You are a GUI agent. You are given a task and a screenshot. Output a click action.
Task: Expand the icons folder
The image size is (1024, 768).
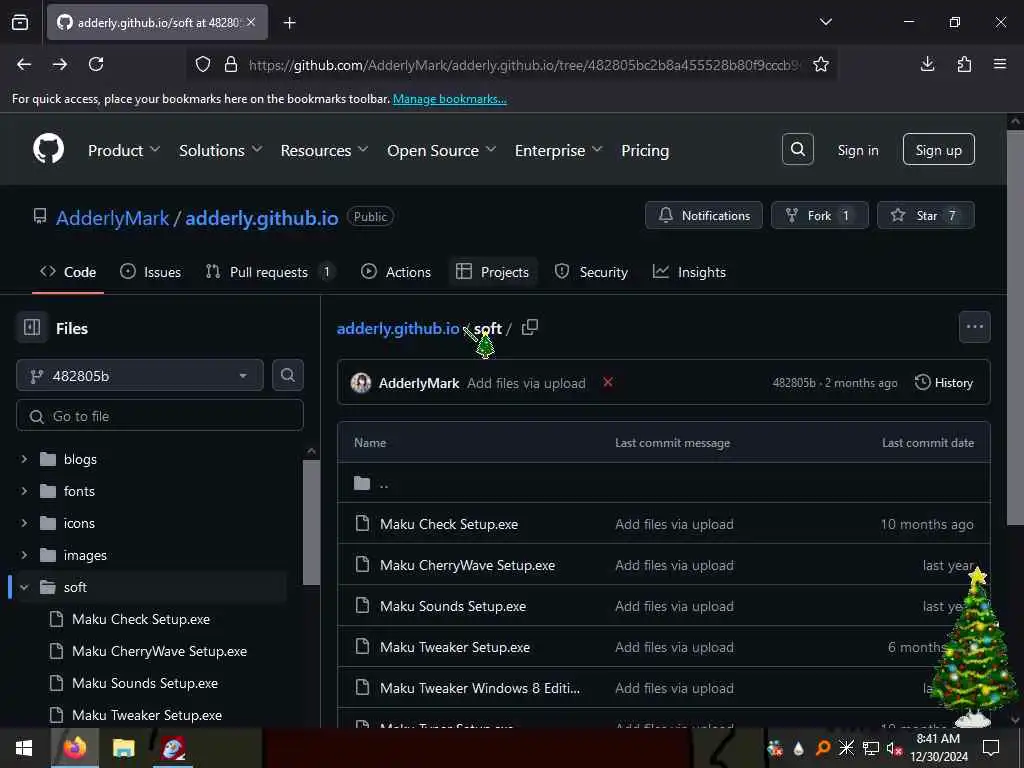click(x=24, y=522)
